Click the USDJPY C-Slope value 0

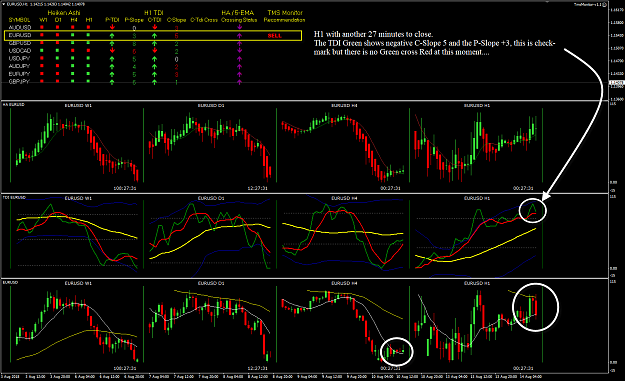pyautogui.click(x=176, y=59)
